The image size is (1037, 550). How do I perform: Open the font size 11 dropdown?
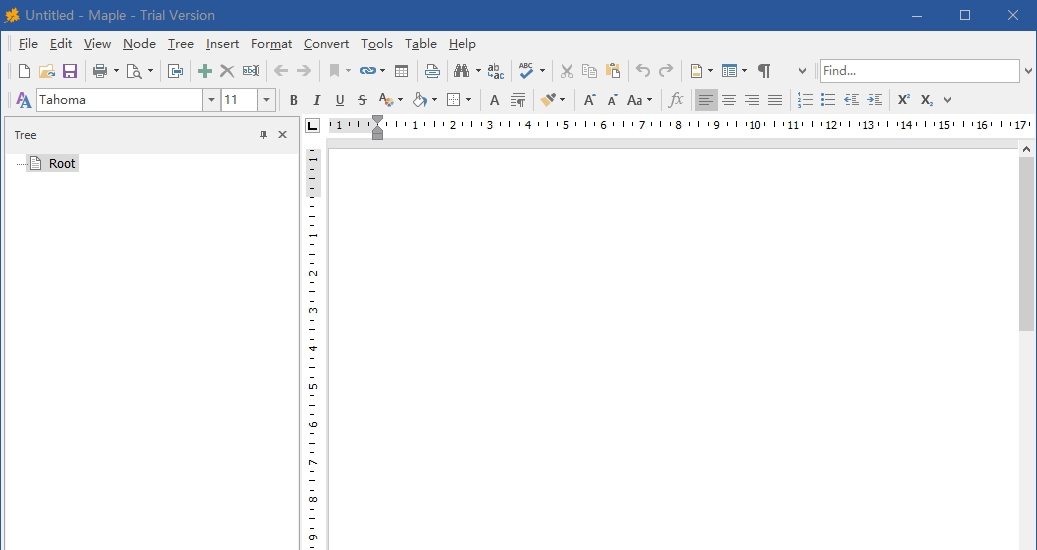[267, 100]
